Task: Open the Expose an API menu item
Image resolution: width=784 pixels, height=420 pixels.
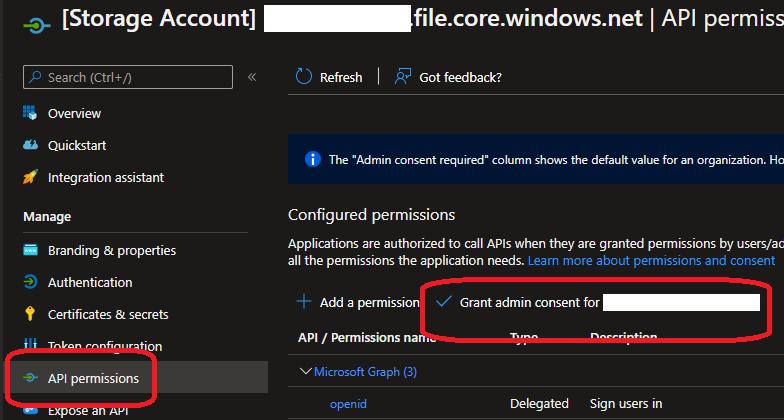Action: click(89, 410)
